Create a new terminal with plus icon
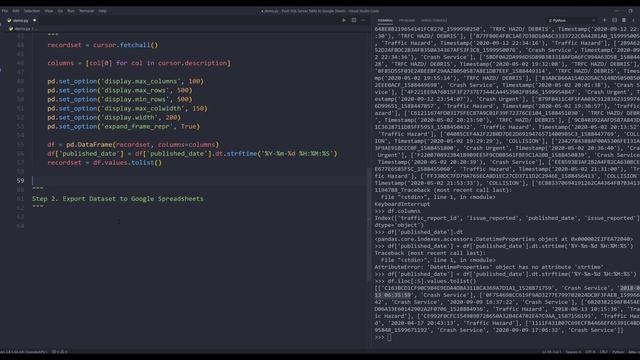The image size is (640, 360). [x=604, y=20]
